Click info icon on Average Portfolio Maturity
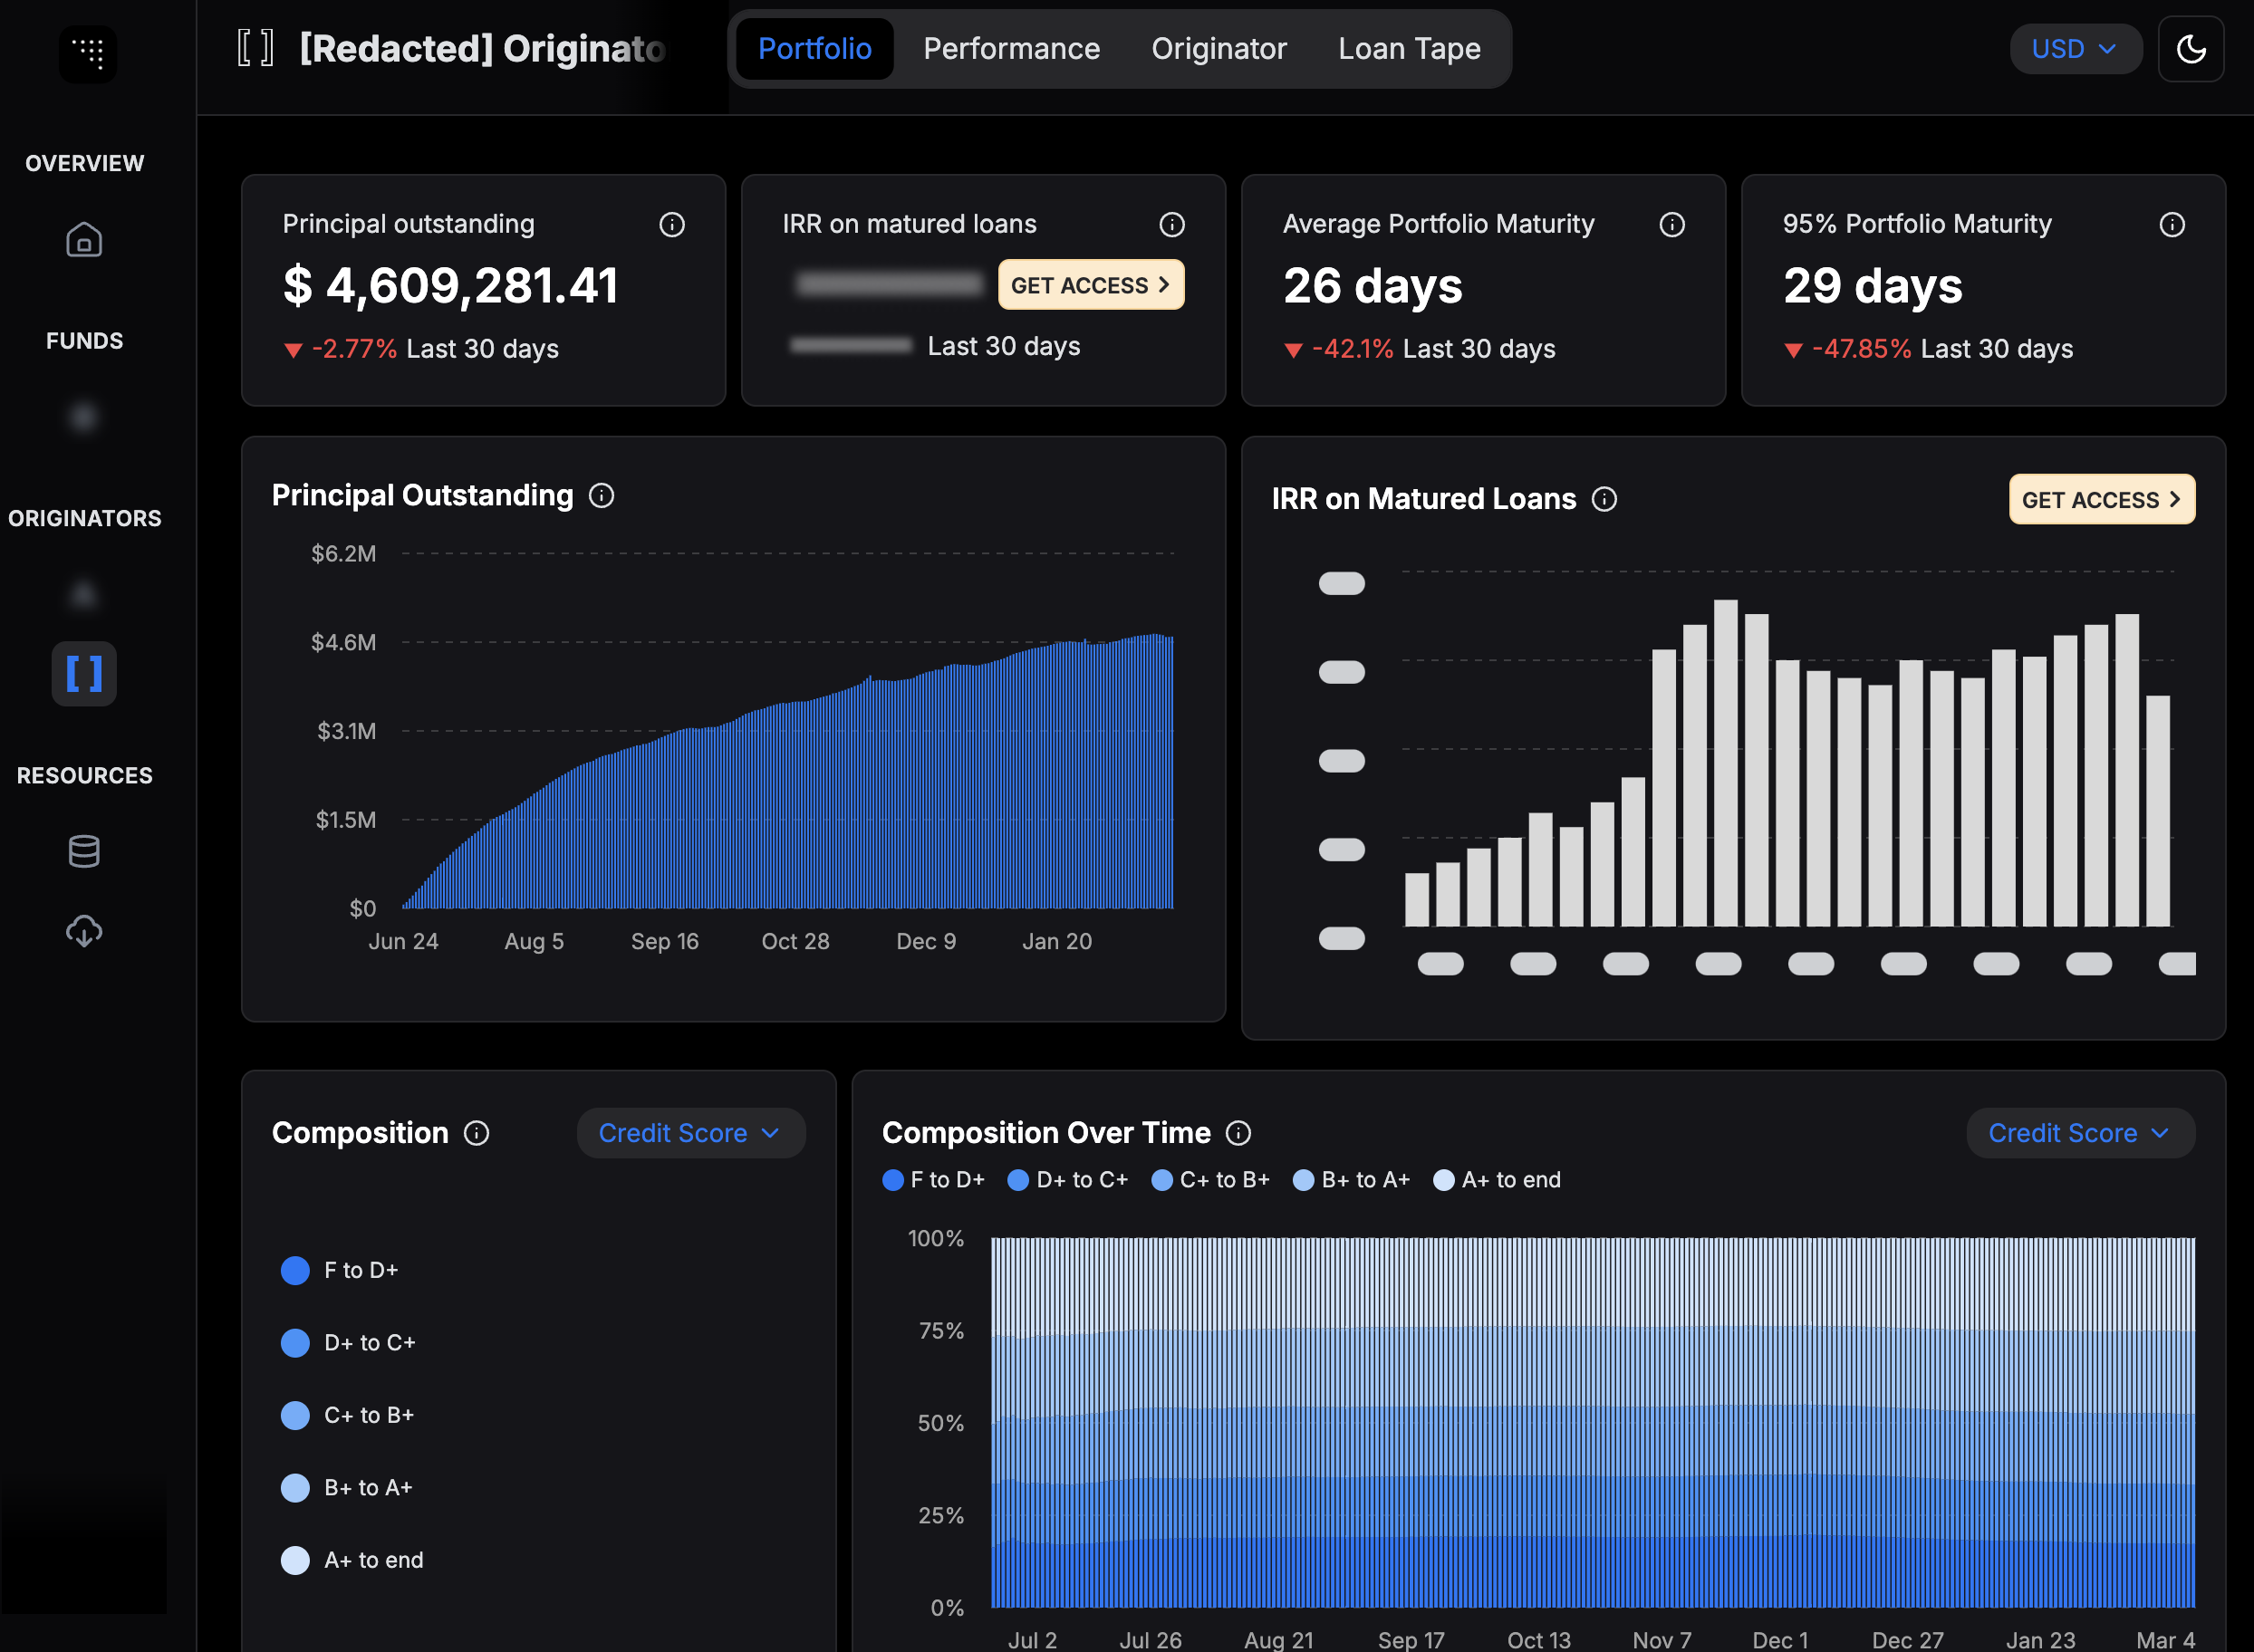The height and width of the screenshot is (1652, 2254). point(1672,225)
